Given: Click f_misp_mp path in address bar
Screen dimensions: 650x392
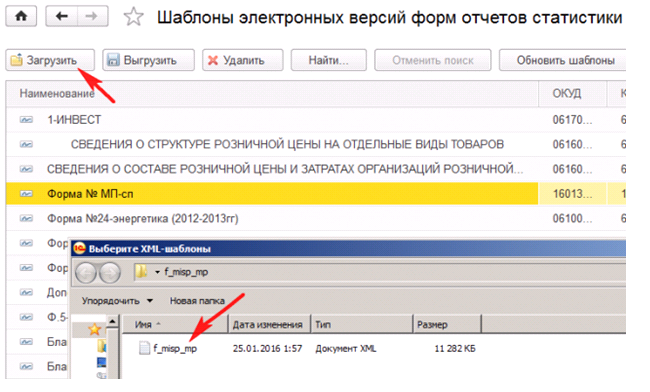Looking at the screenshot, I should [186, 272].
